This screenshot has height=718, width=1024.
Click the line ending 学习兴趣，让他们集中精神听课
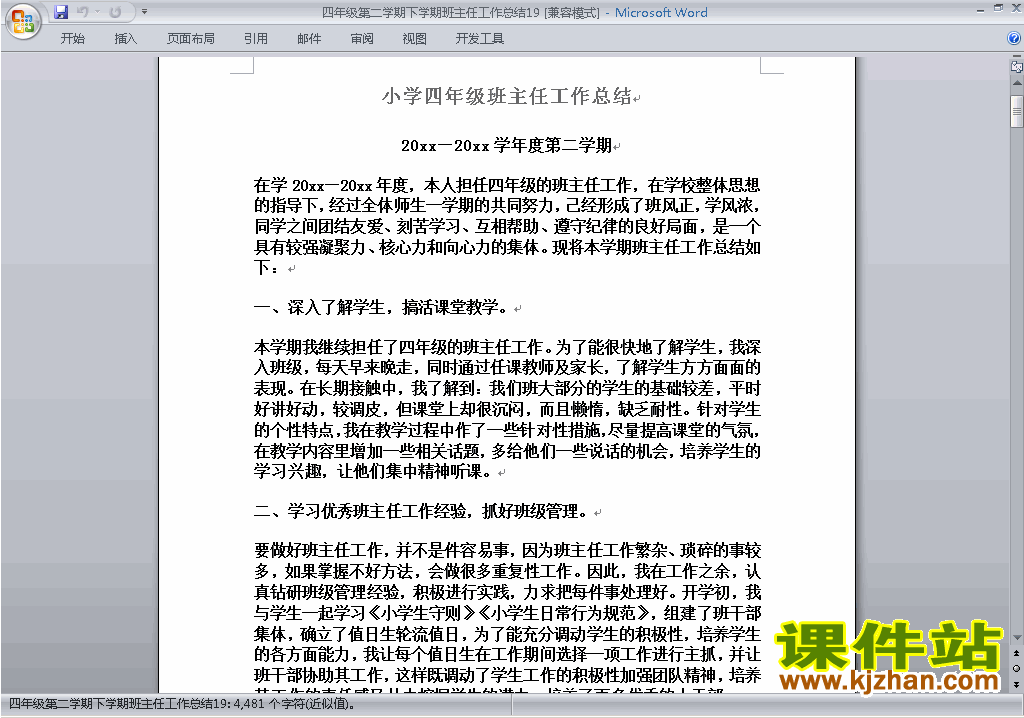[373, 471]
